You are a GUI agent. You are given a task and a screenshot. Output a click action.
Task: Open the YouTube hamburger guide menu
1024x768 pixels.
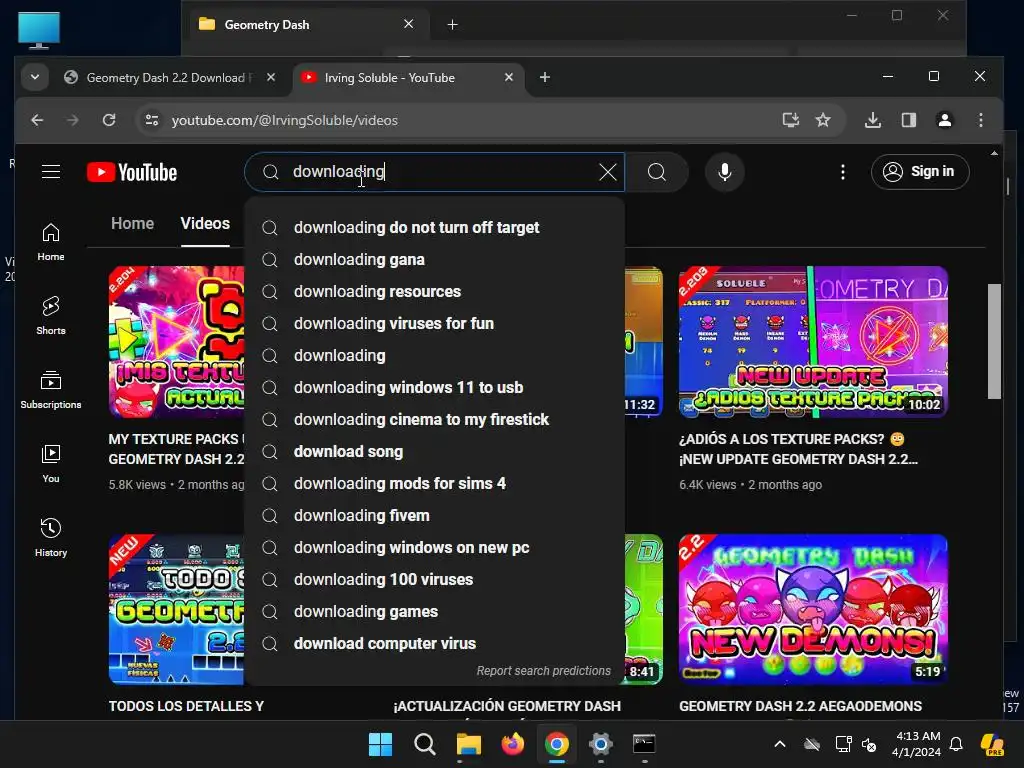[x=51, y=172]
